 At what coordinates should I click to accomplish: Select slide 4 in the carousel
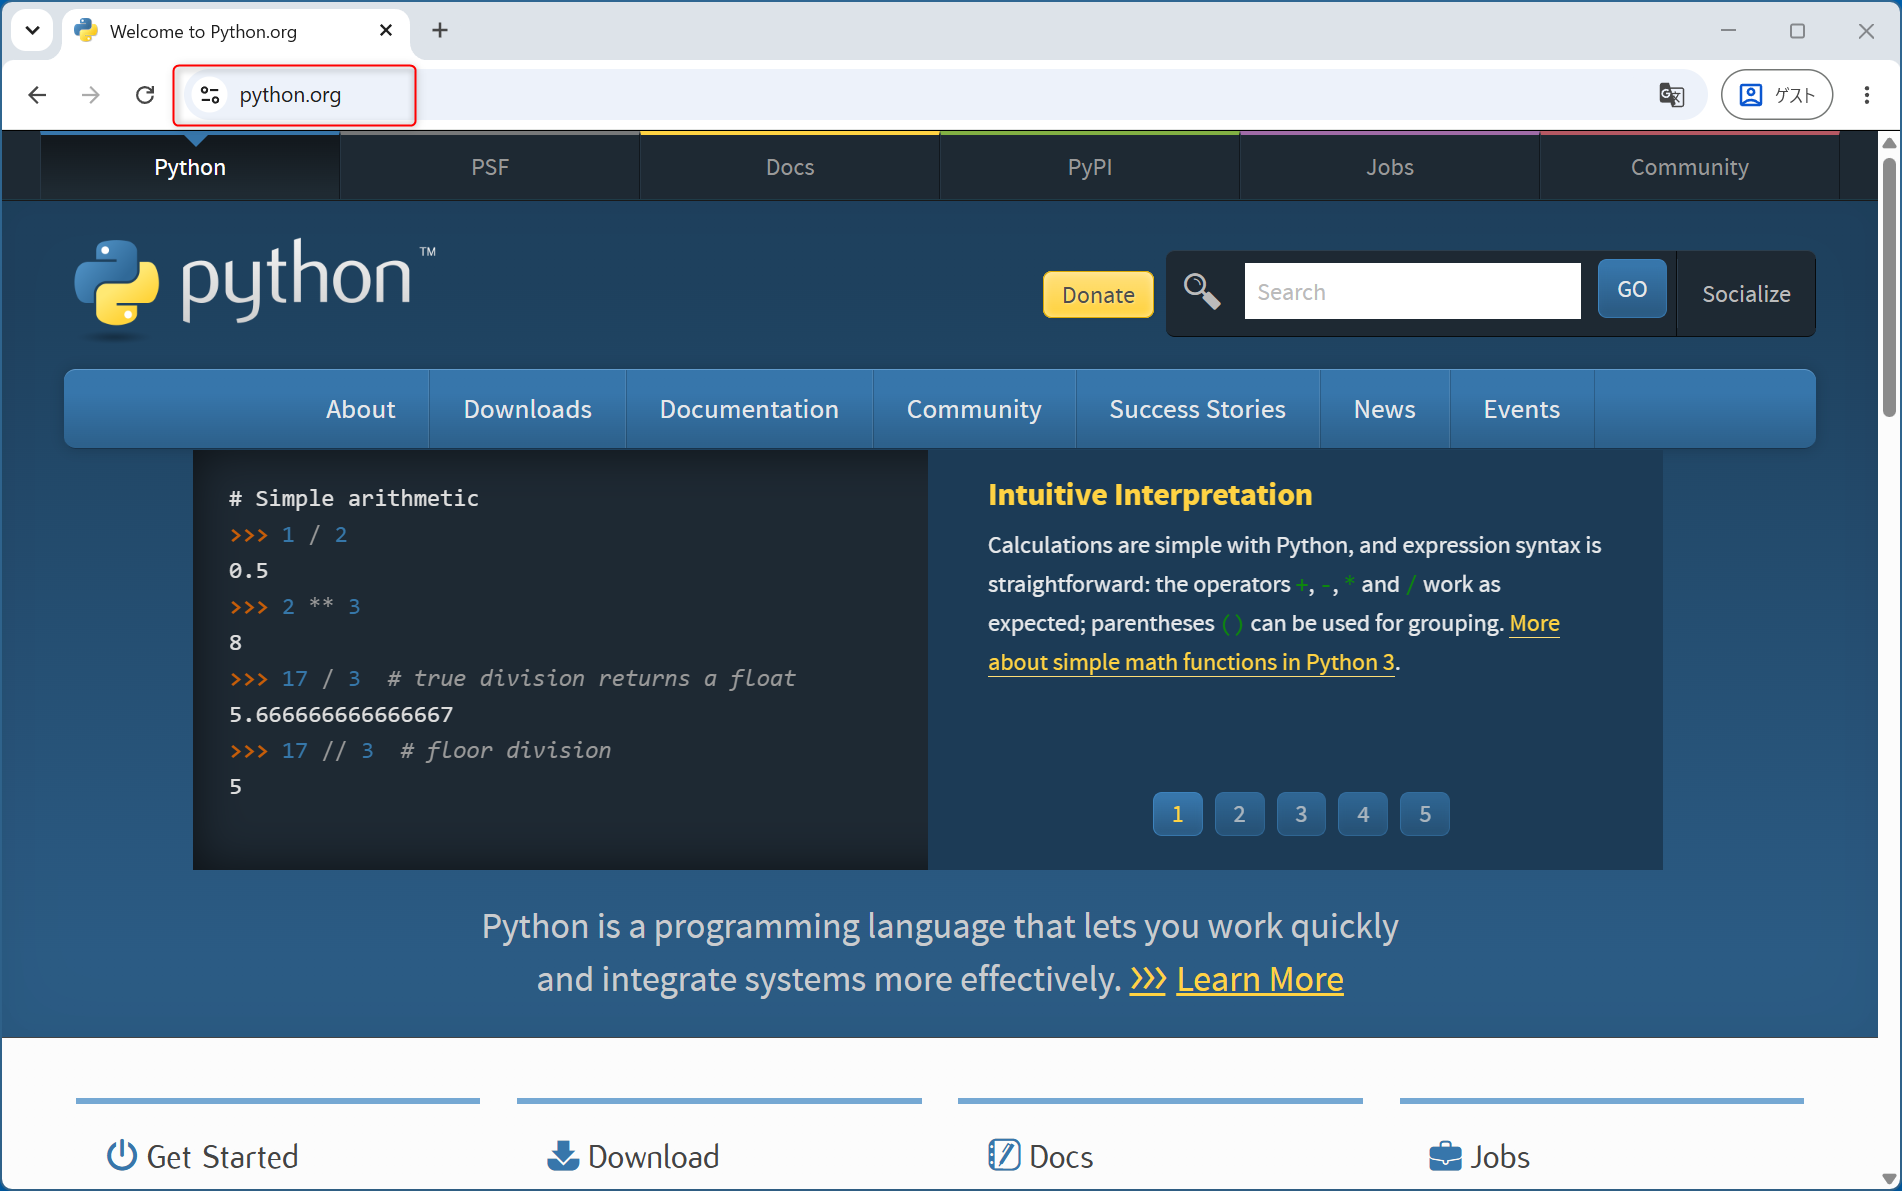(x=1363, y=814)
